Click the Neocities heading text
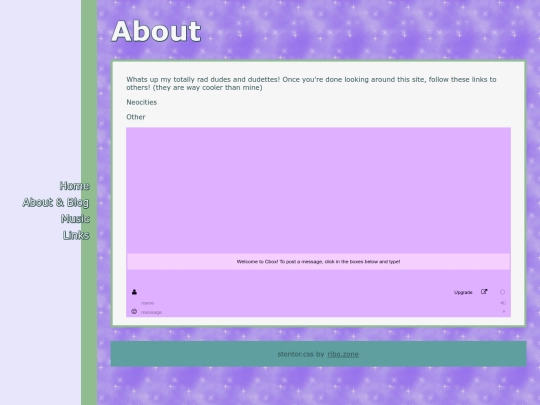 [x=142, y=102]
